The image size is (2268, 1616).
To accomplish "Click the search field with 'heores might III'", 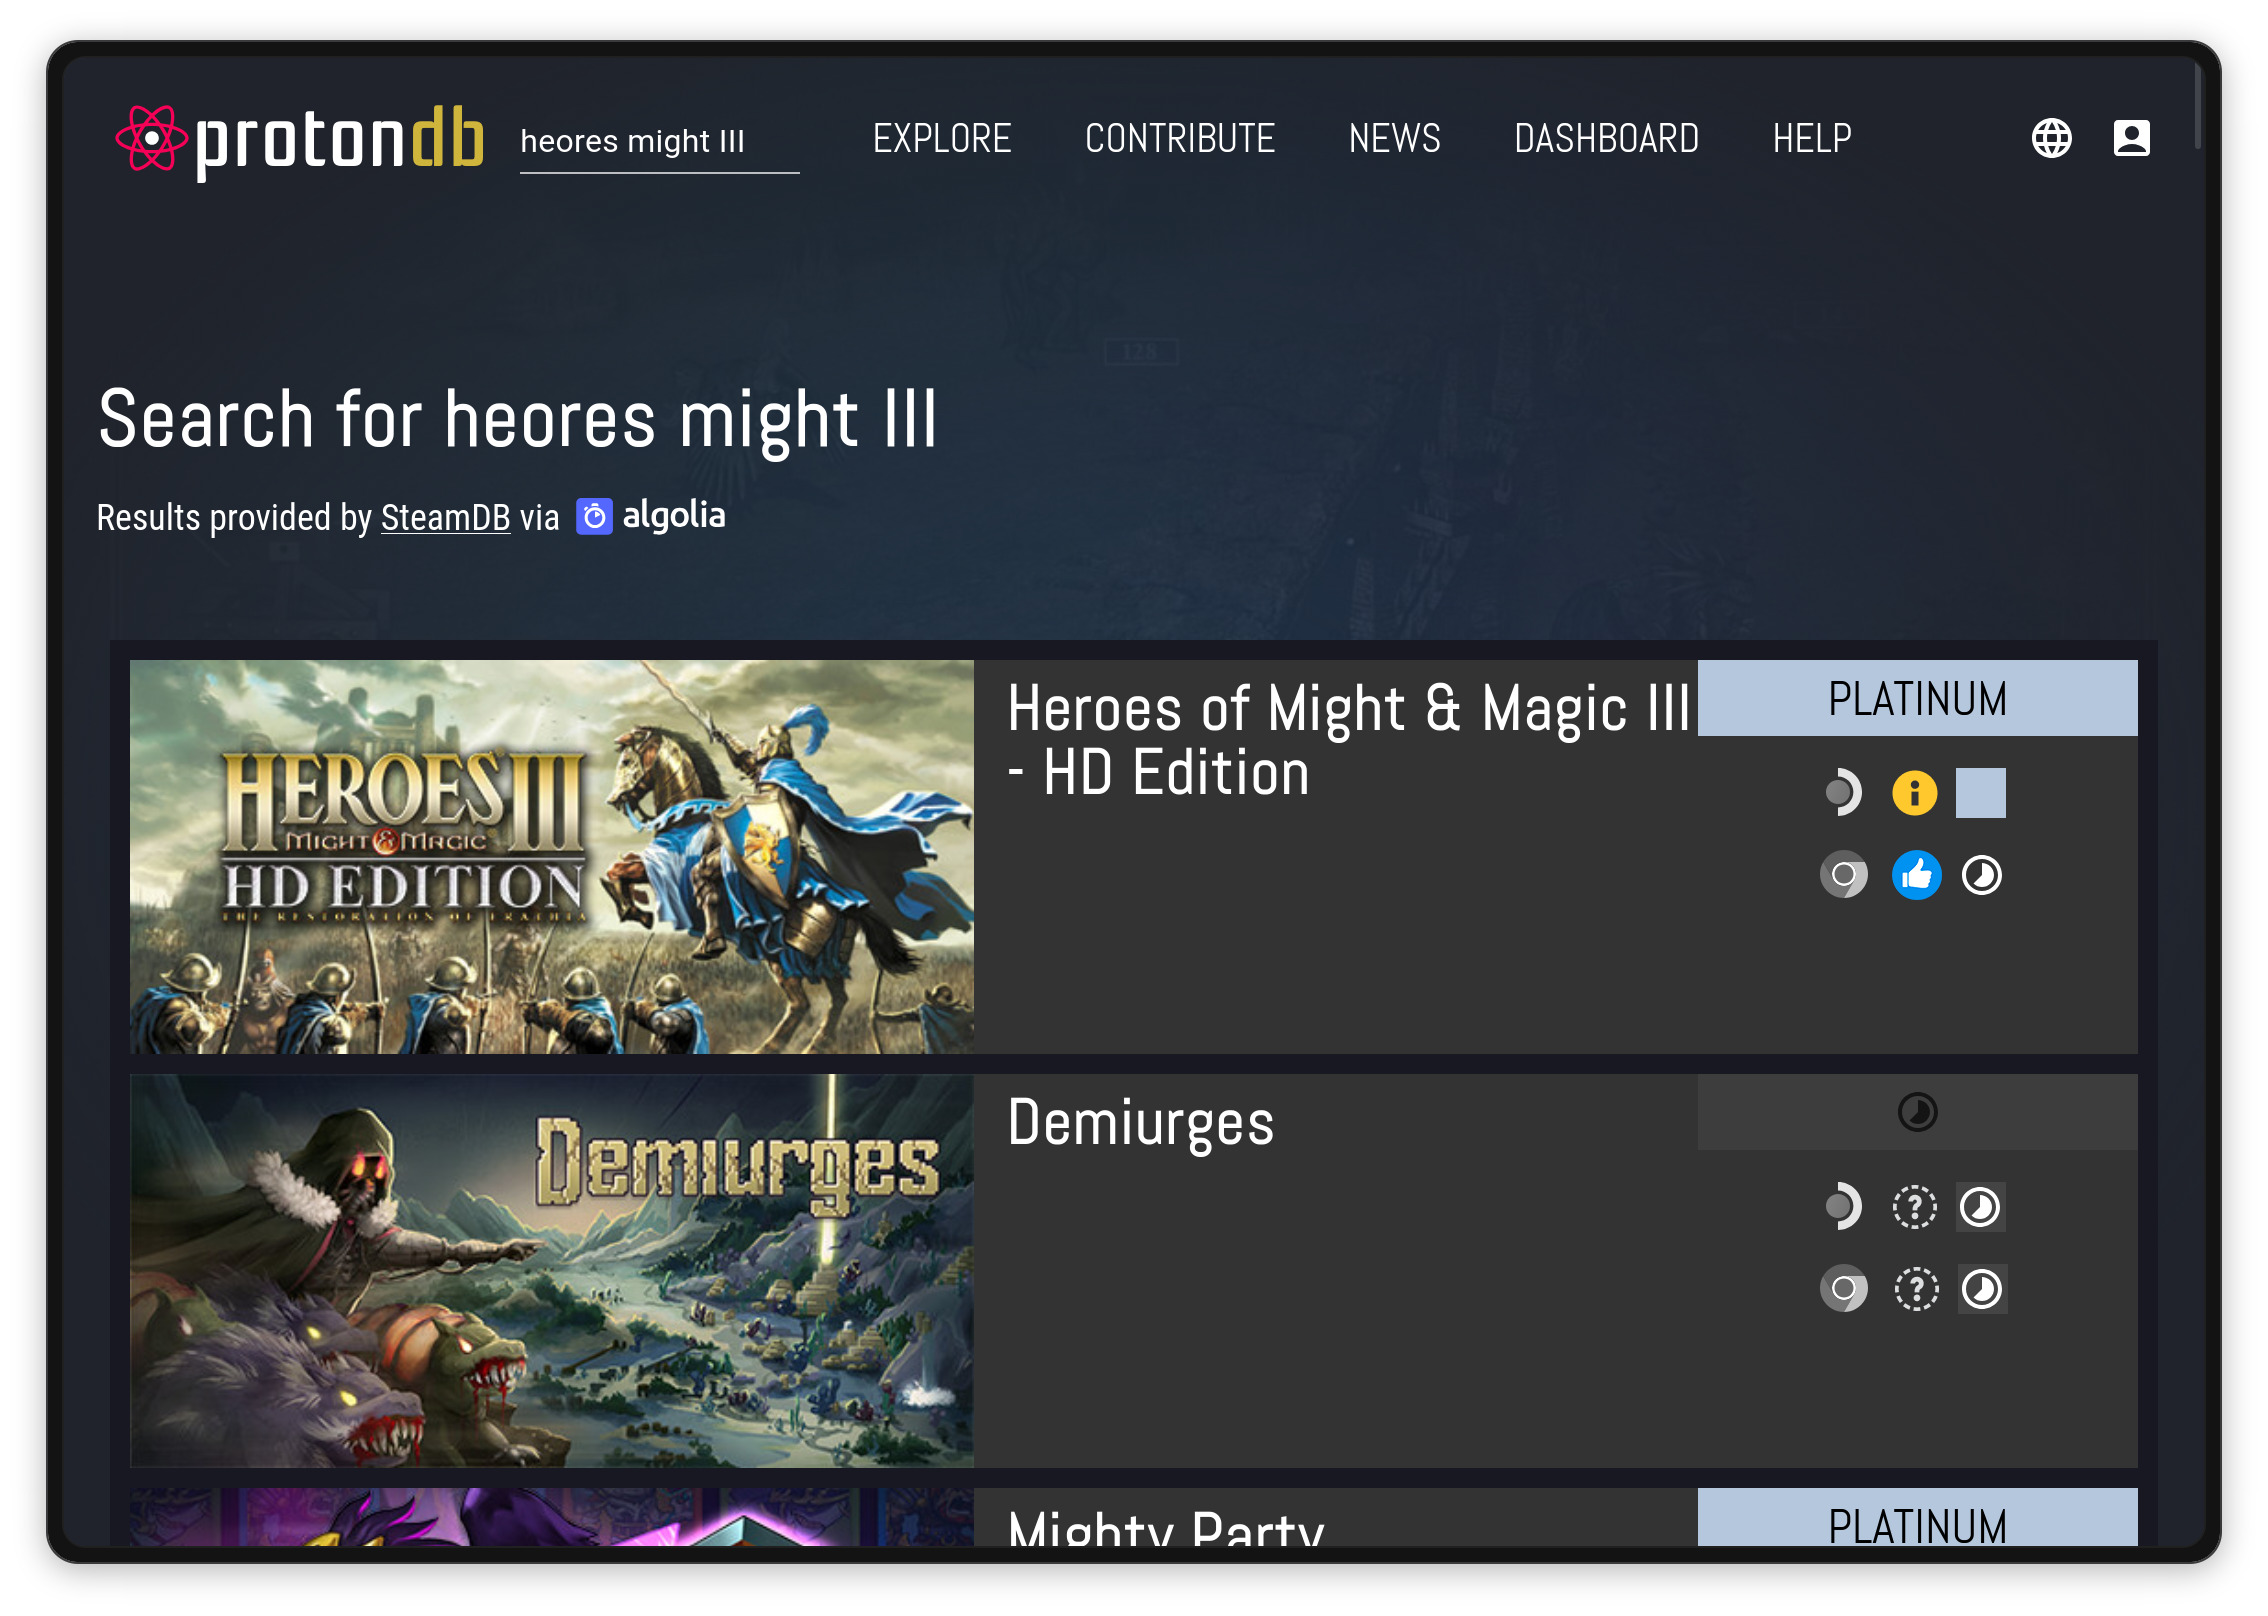I will (659, 142).
